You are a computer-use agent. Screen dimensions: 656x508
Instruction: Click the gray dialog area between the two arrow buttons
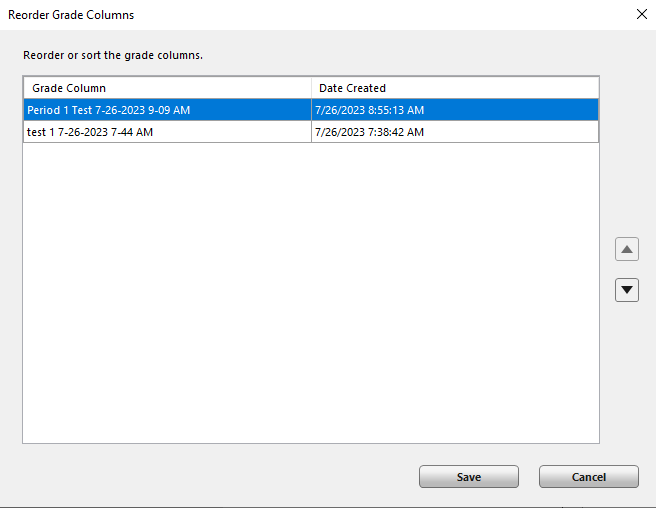click(626, 269)
